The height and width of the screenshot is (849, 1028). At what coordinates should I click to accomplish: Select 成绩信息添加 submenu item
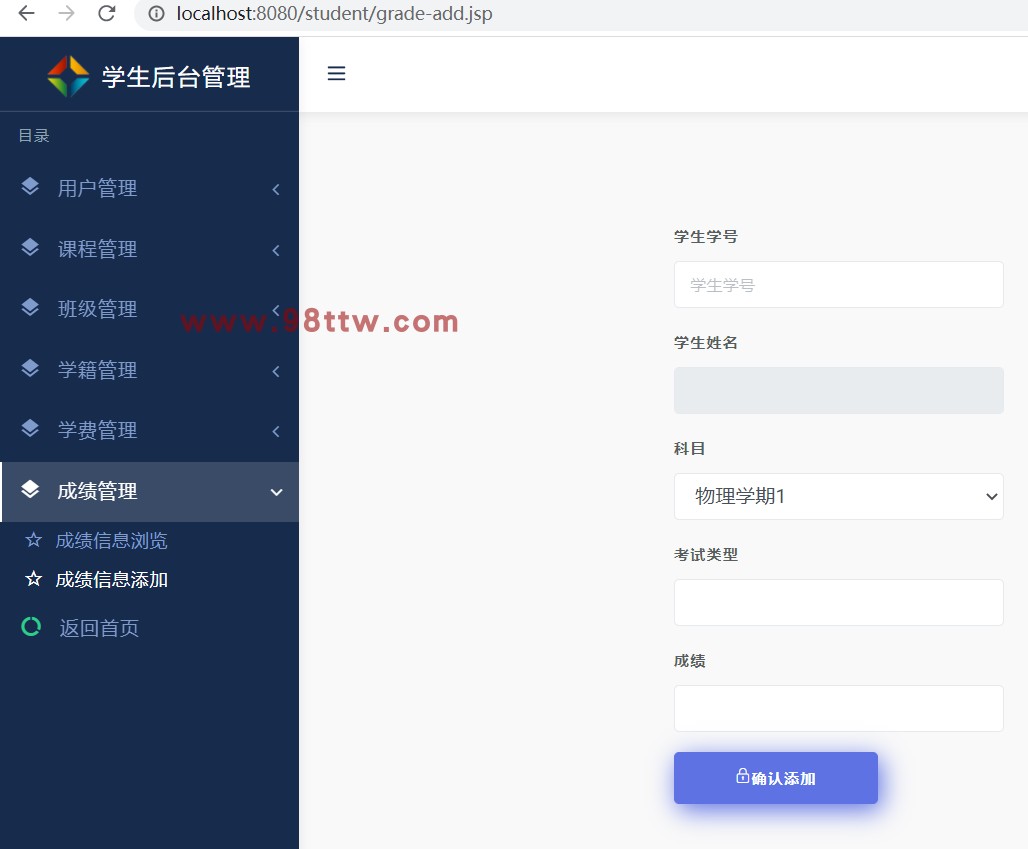point(111,580)
